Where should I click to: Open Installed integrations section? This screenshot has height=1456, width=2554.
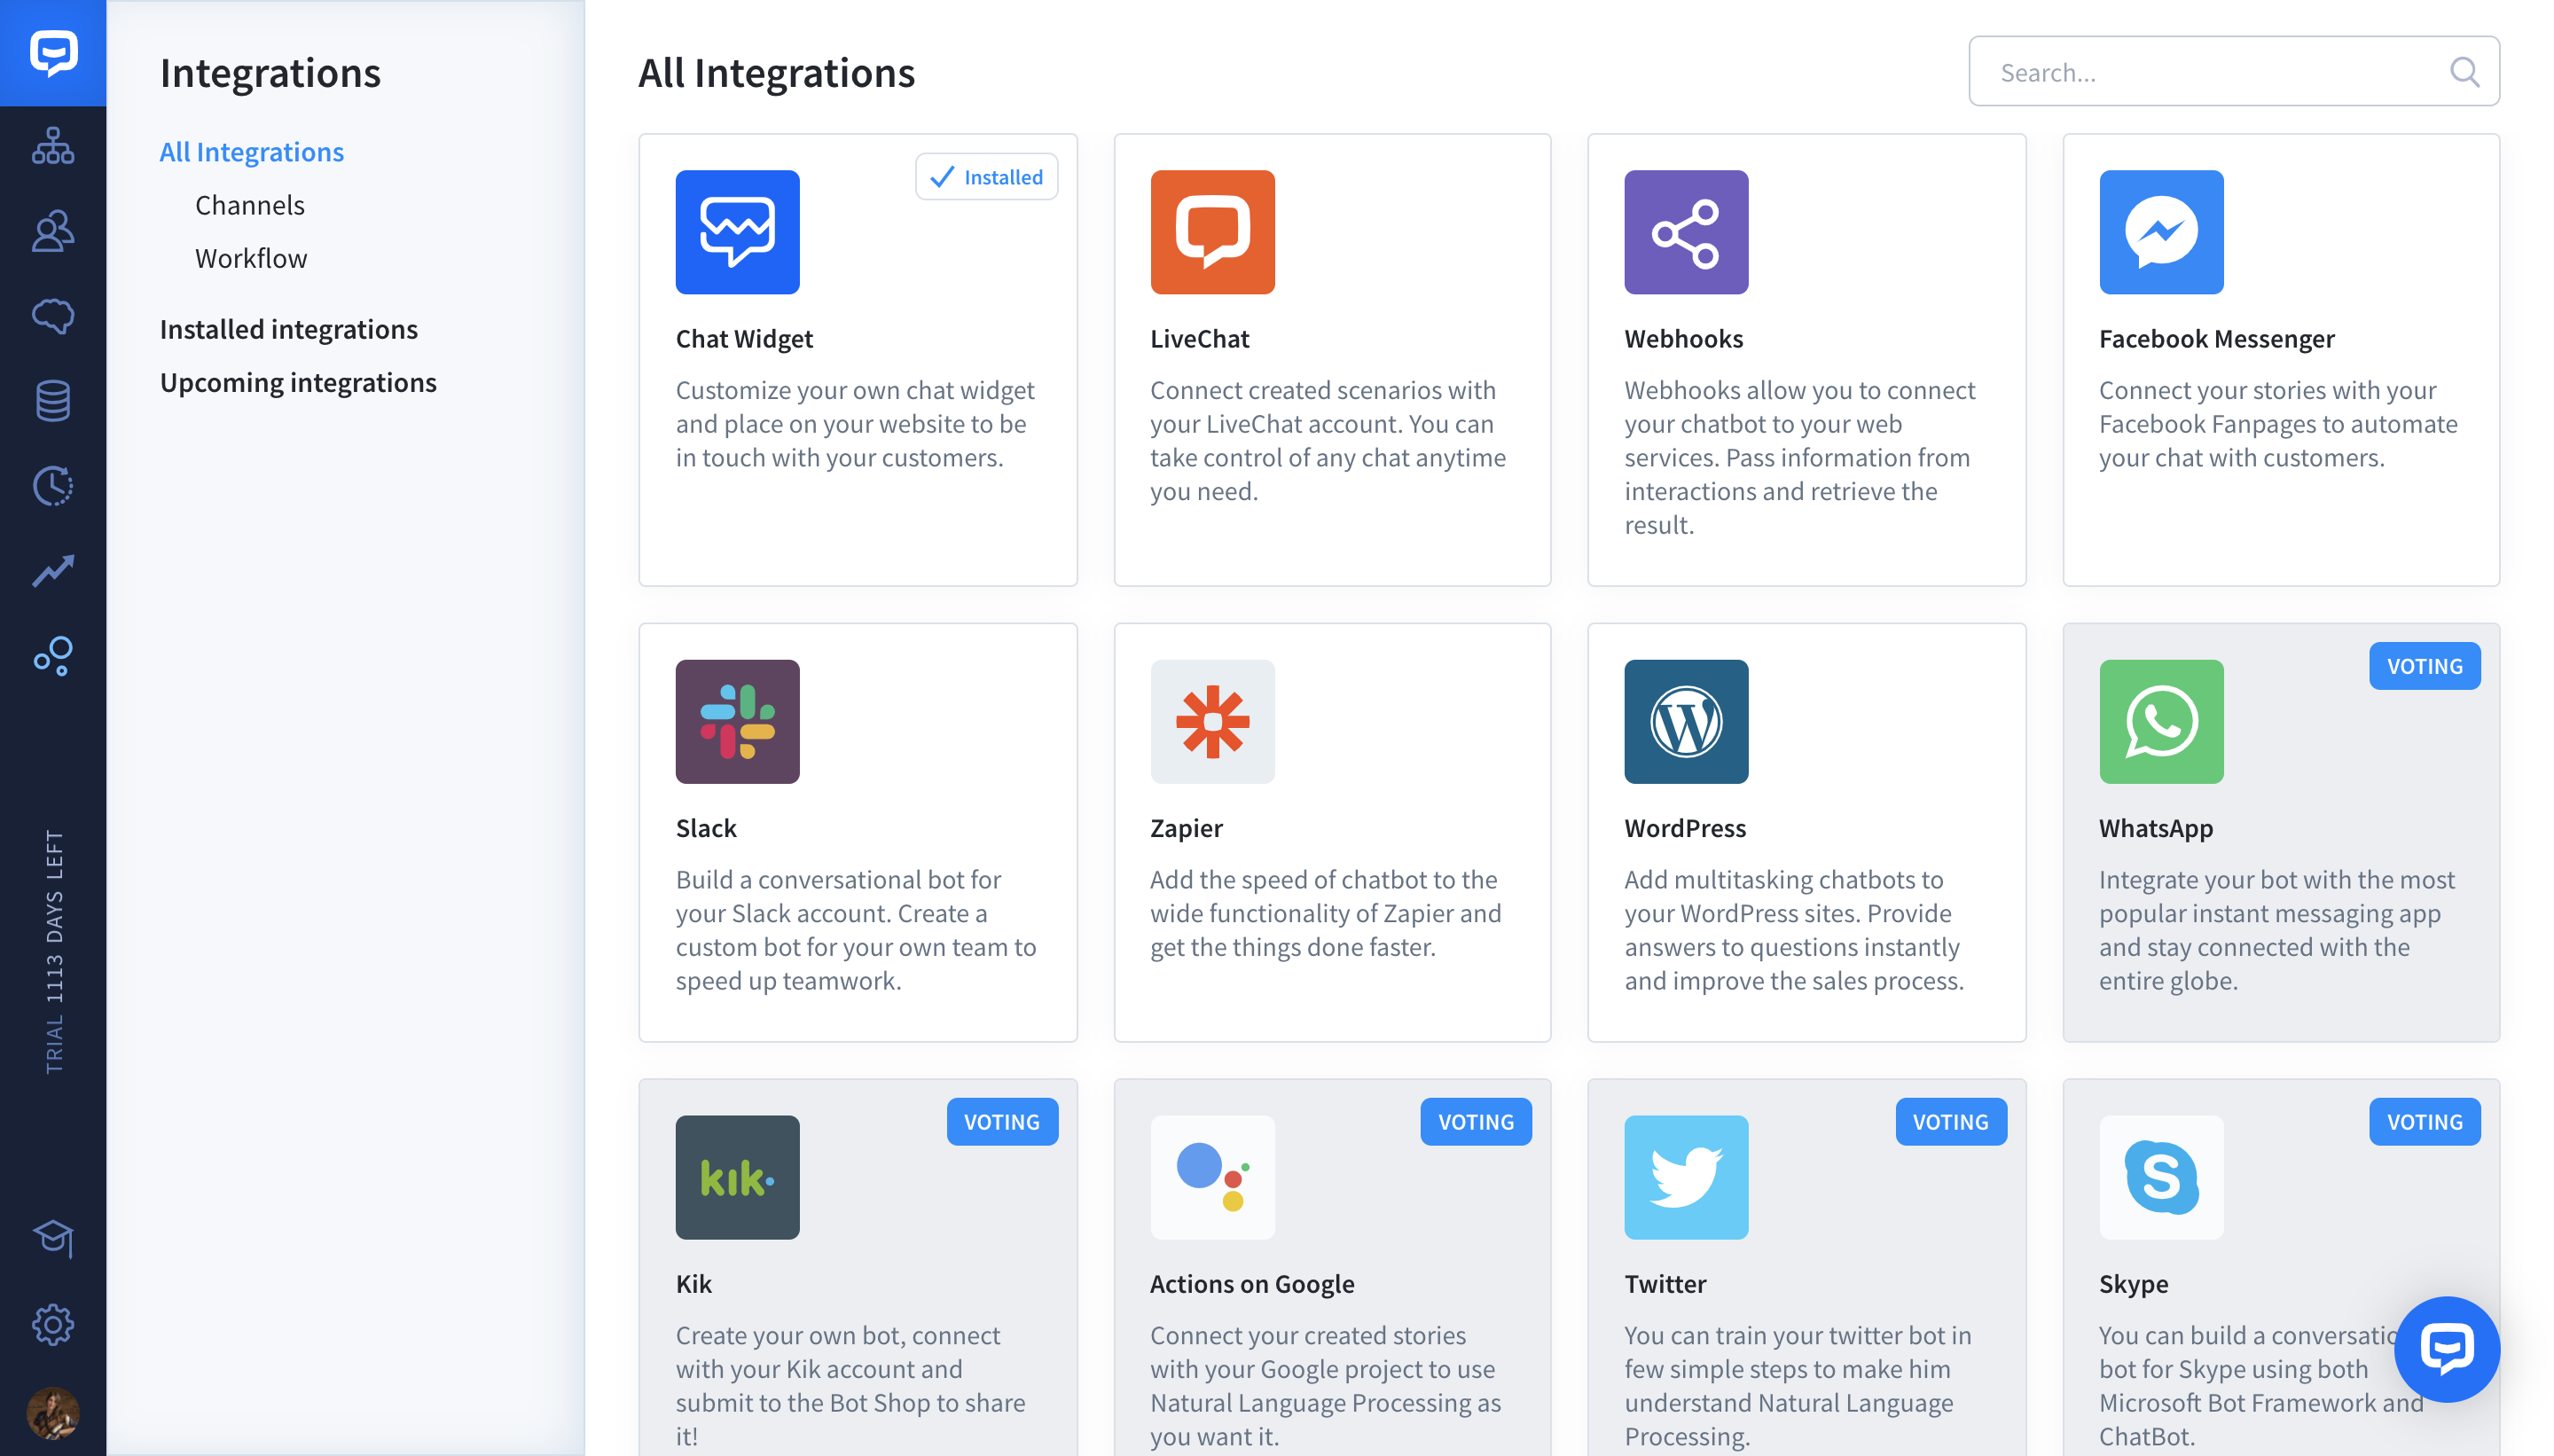point(289,329)
